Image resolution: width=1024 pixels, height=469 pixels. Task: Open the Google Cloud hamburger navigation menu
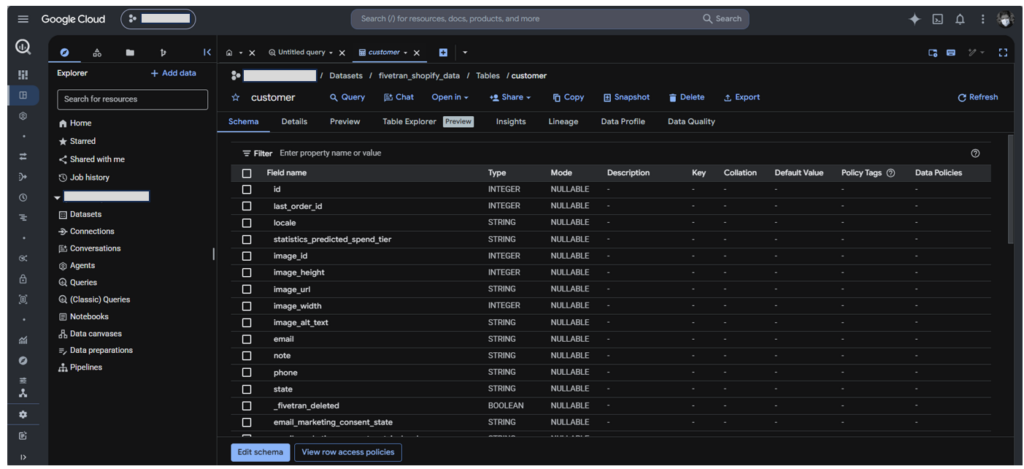[x=23, y=19]
